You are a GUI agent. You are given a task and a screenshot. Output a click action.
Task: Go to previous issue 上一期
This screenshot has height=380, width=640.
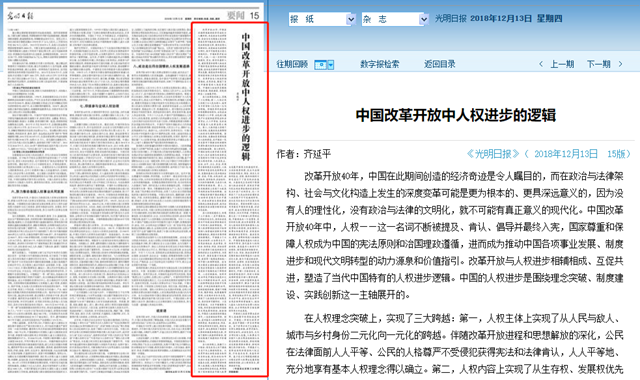click(562, 64)
